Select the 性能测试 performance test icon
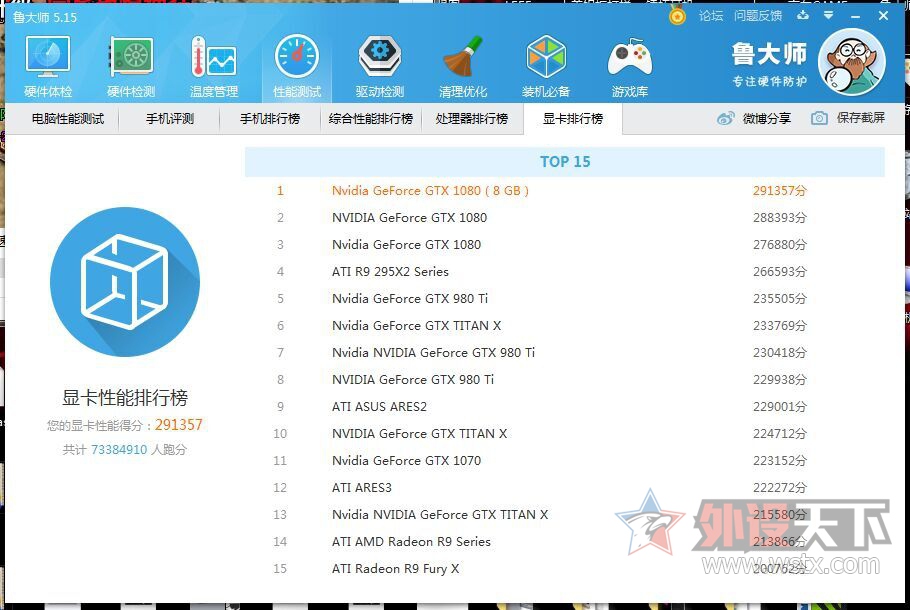The image size is (910, 610). coord(297,66)
